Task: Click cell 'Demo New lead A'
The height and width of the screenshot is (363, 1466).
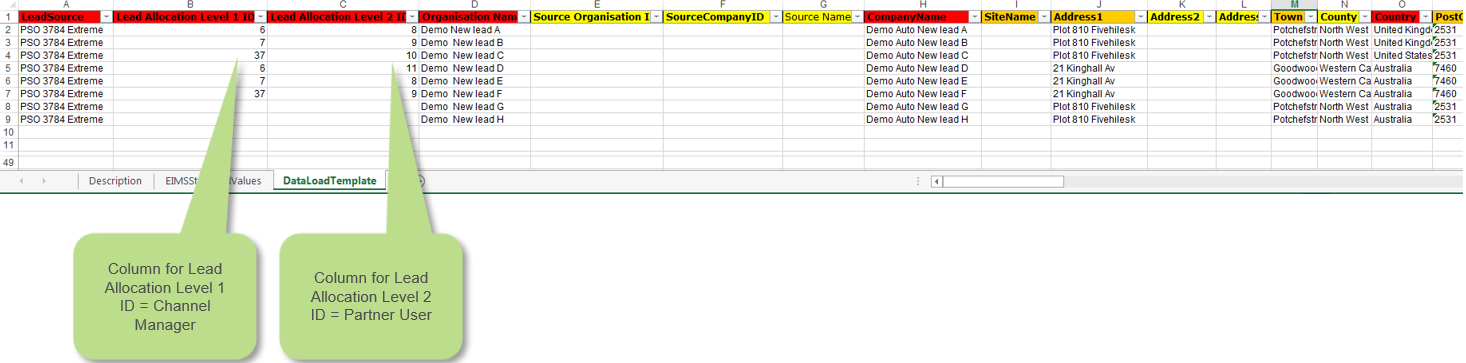Action: coord(474,30)
